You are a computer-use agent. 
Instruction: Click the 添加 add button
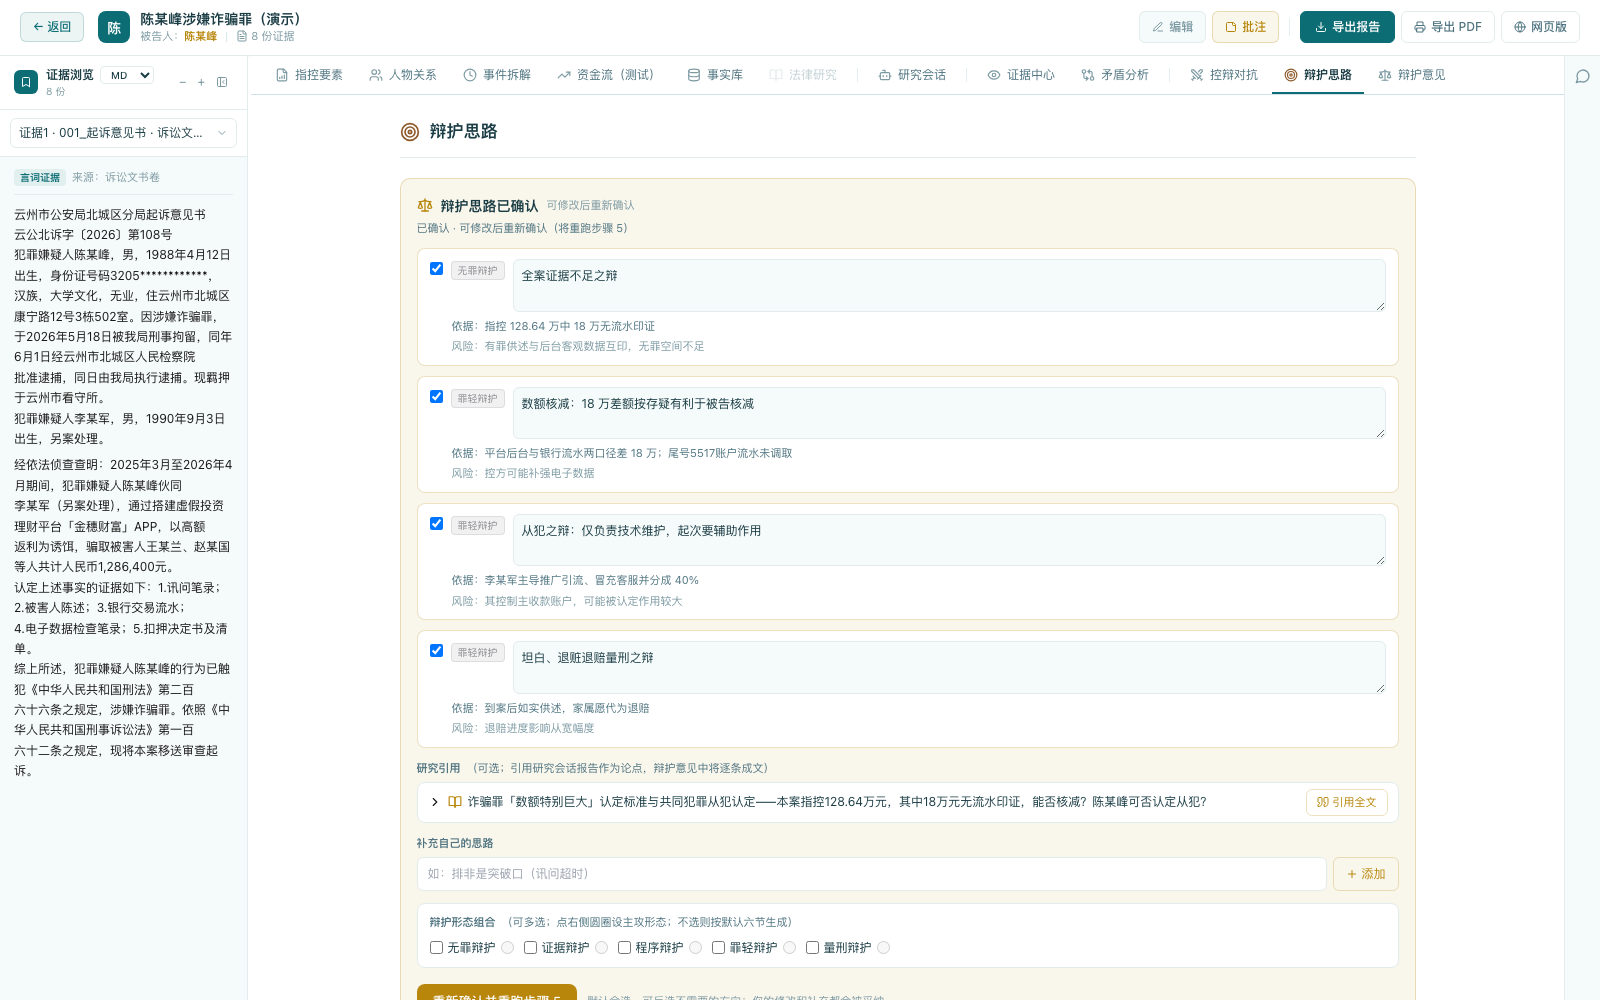(1365, 874)
